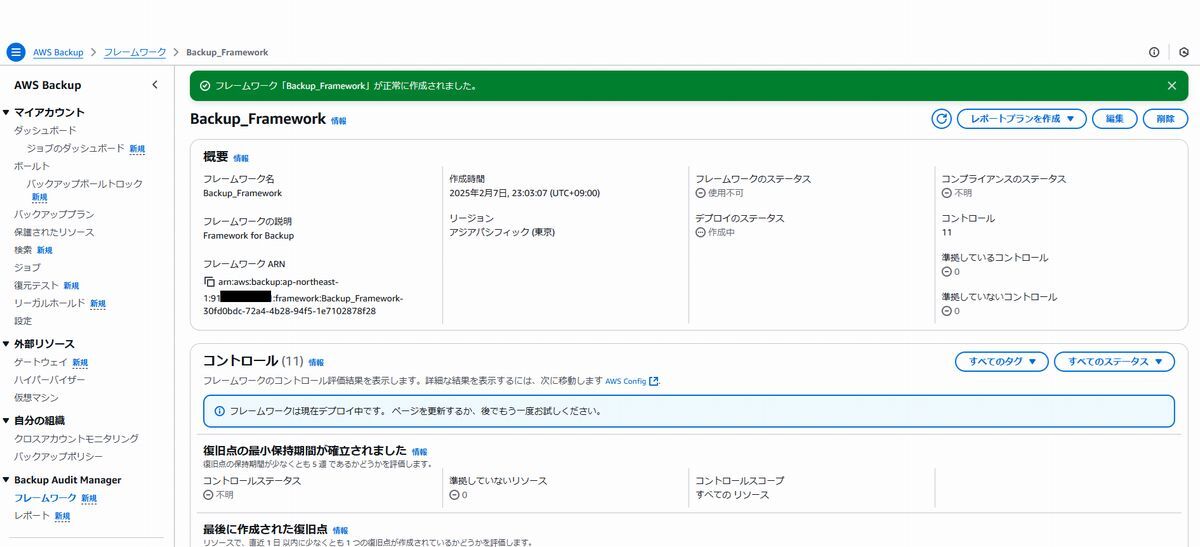Open 仮想マシン in sidebar

(x=36, y=398)
